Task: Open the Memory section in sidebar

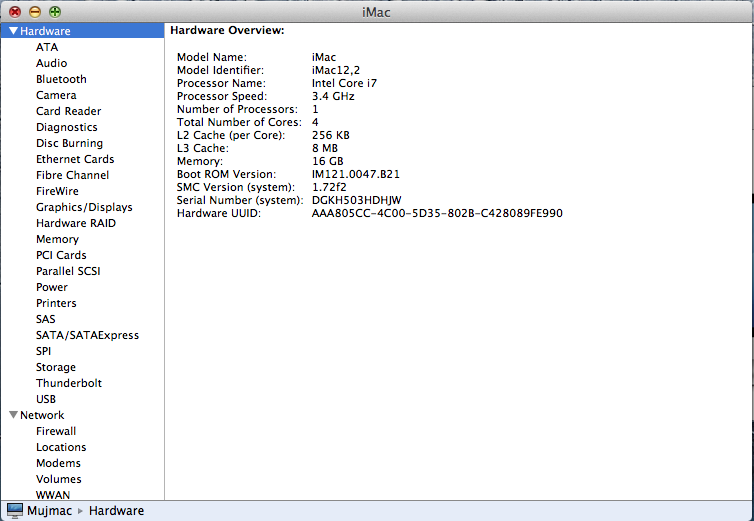Action: pos(57,239)
